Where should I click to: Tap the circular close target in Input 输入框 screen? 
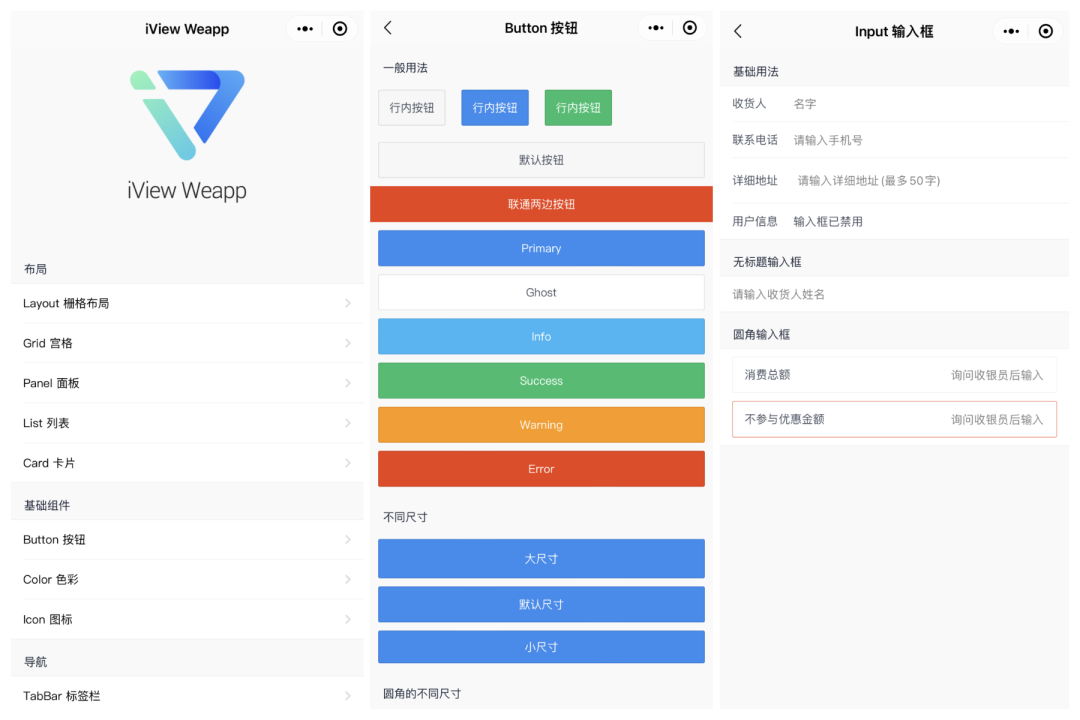(x=1046, y=31)
